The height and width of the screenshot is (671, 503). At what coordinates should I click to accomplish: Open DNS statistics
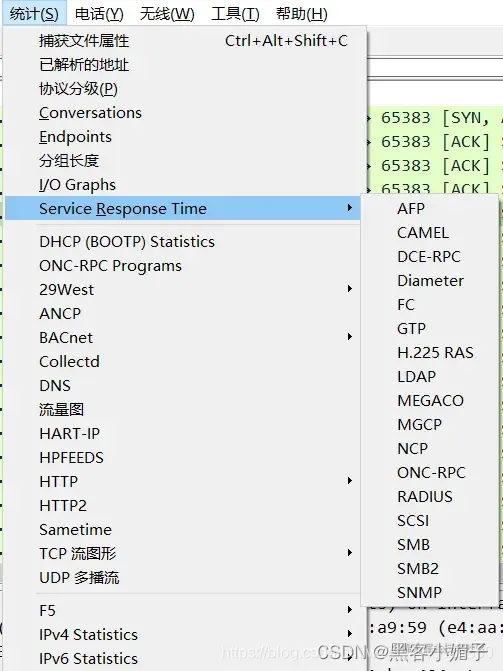(183, 386)
